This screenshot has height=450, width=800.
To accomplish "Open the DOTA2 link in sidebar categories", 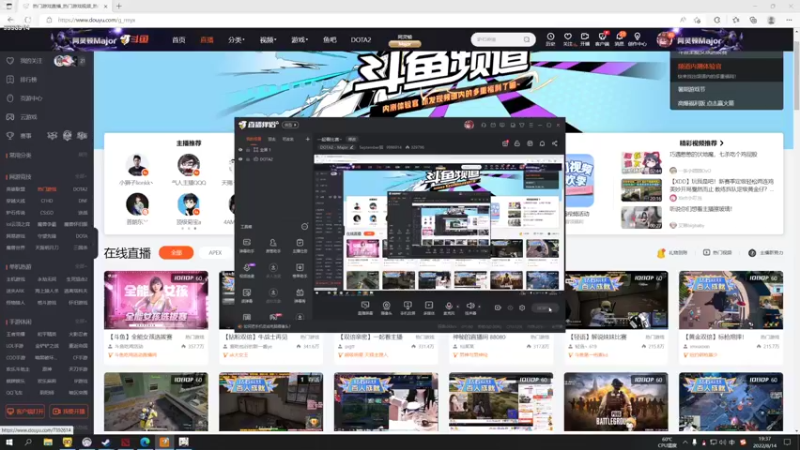I will click(x=80, y=189).
